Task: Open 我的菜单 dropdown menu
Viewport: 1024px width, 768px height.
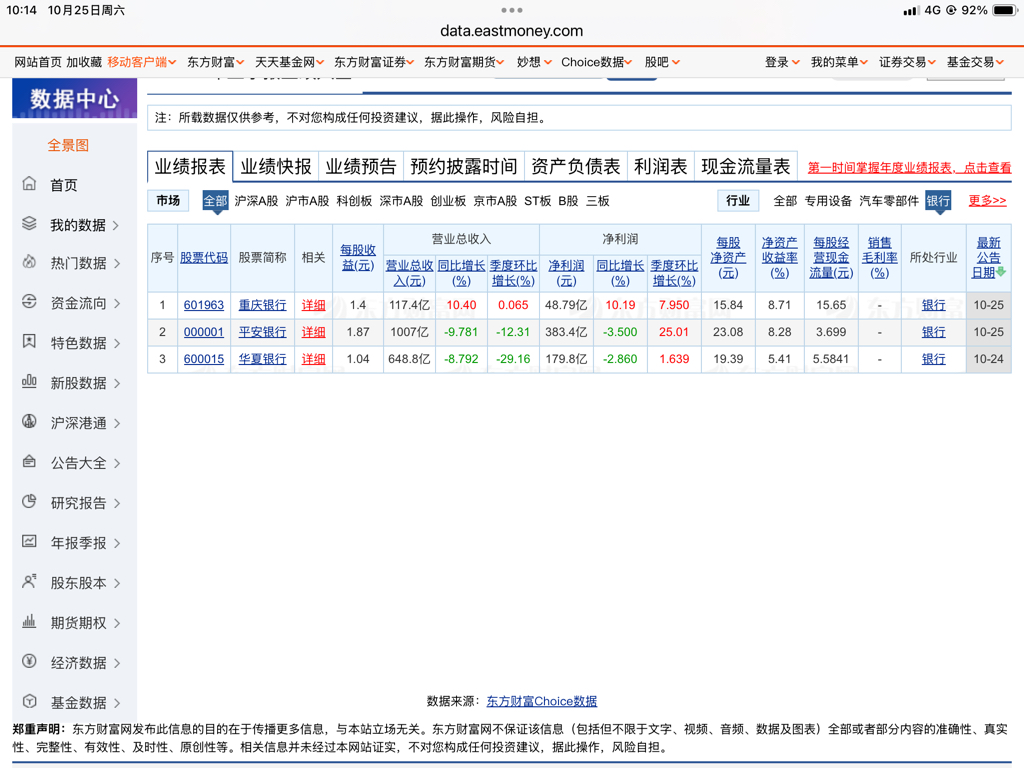Action: (x=839, y=62)
